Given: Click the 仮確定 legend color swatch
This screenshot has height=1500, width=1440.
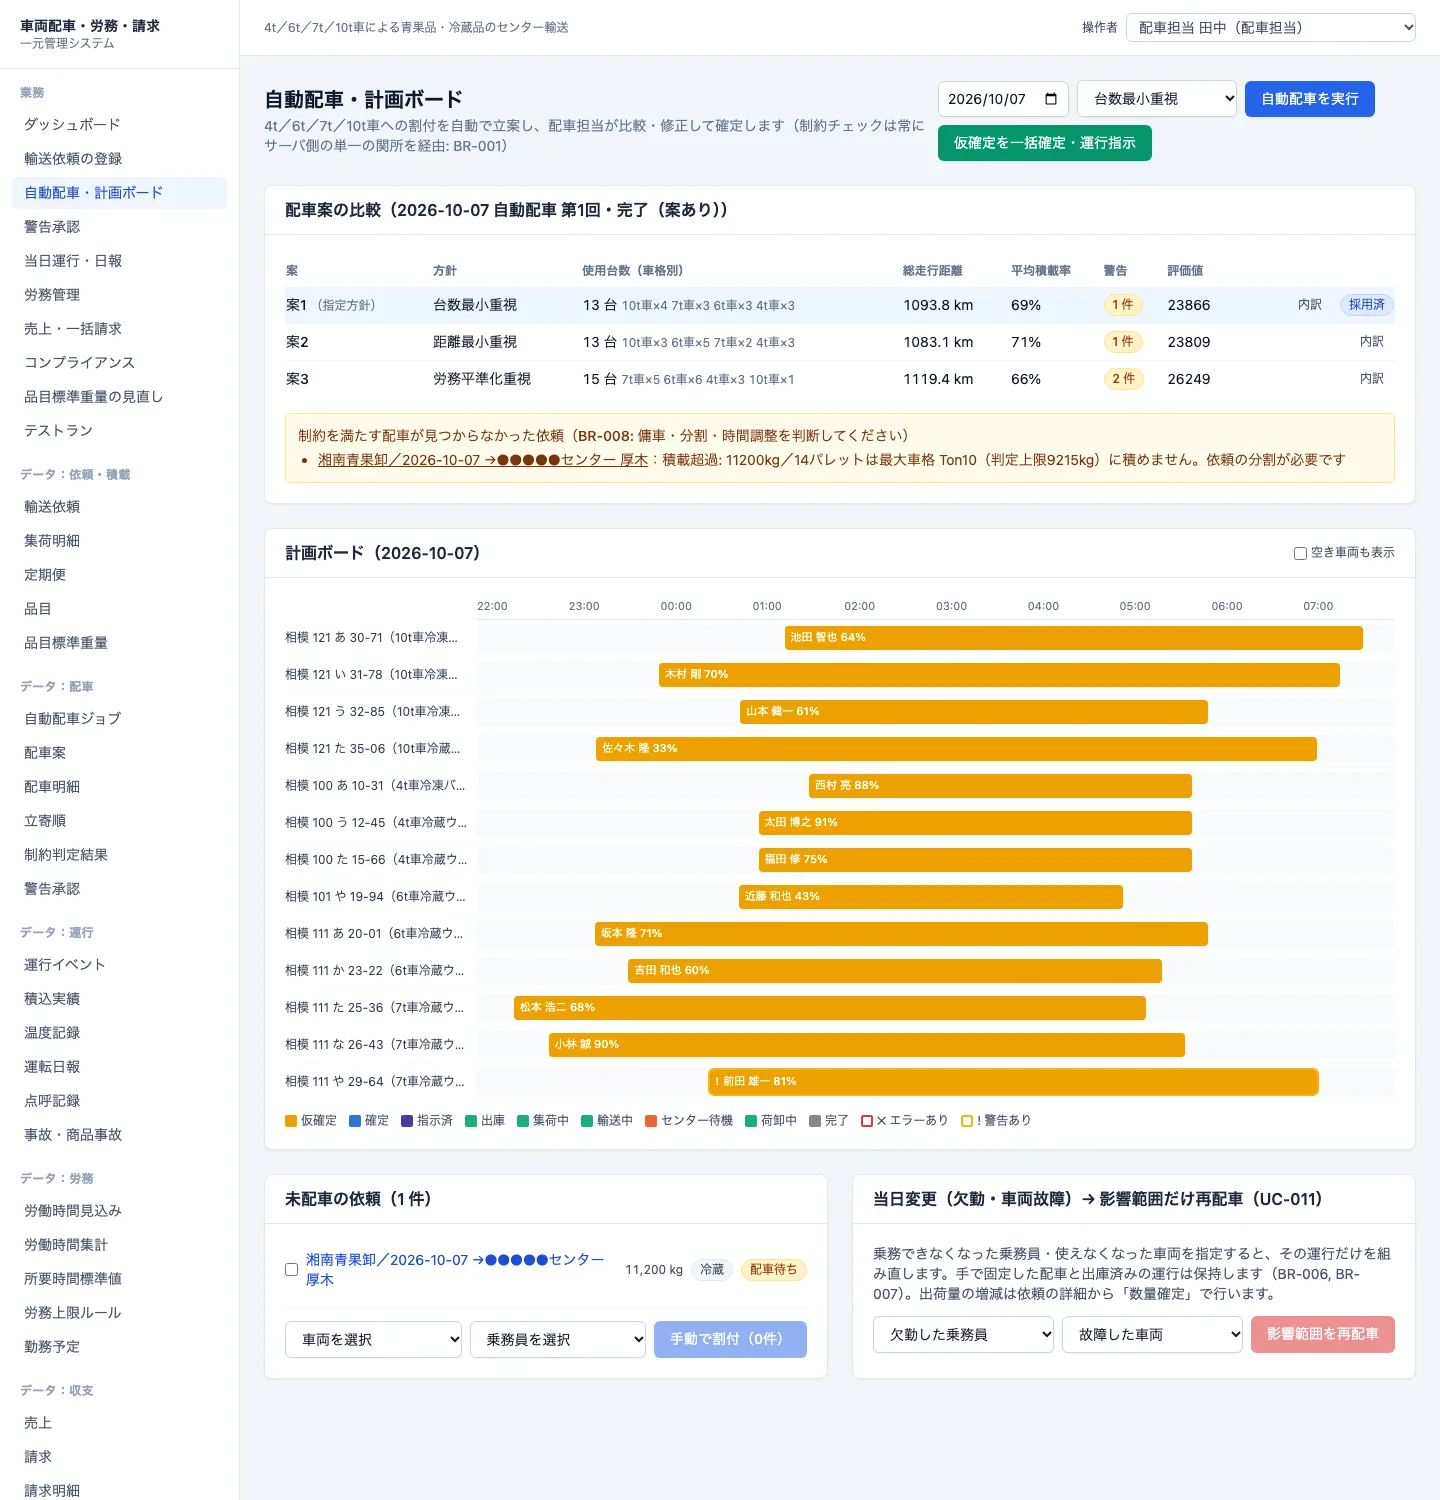Looking at the screenshot, I should pos(291,1121).
